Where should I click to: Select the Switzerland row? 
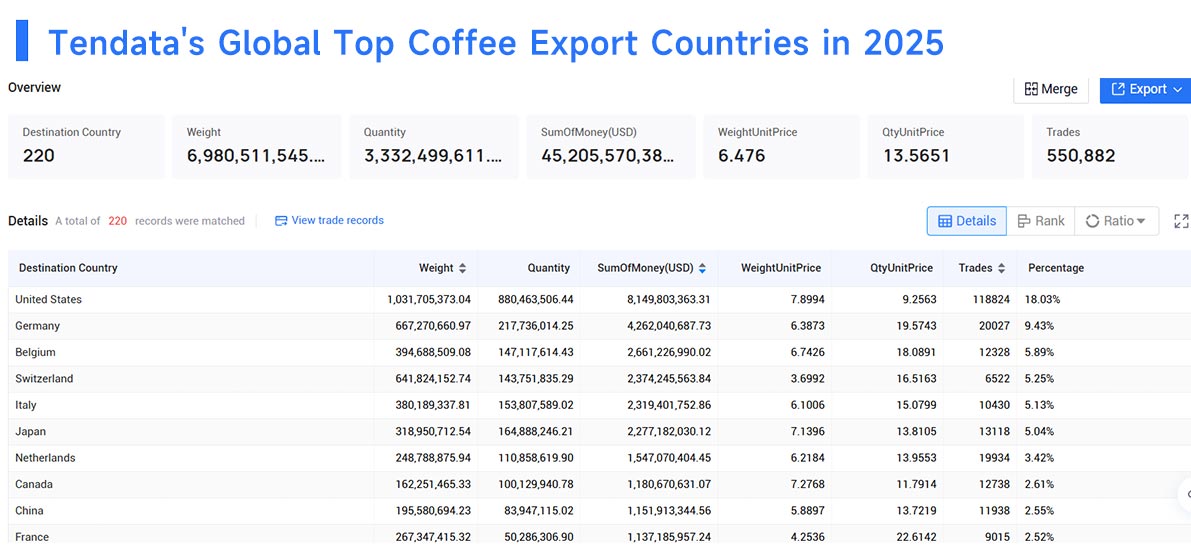point(599,378)
